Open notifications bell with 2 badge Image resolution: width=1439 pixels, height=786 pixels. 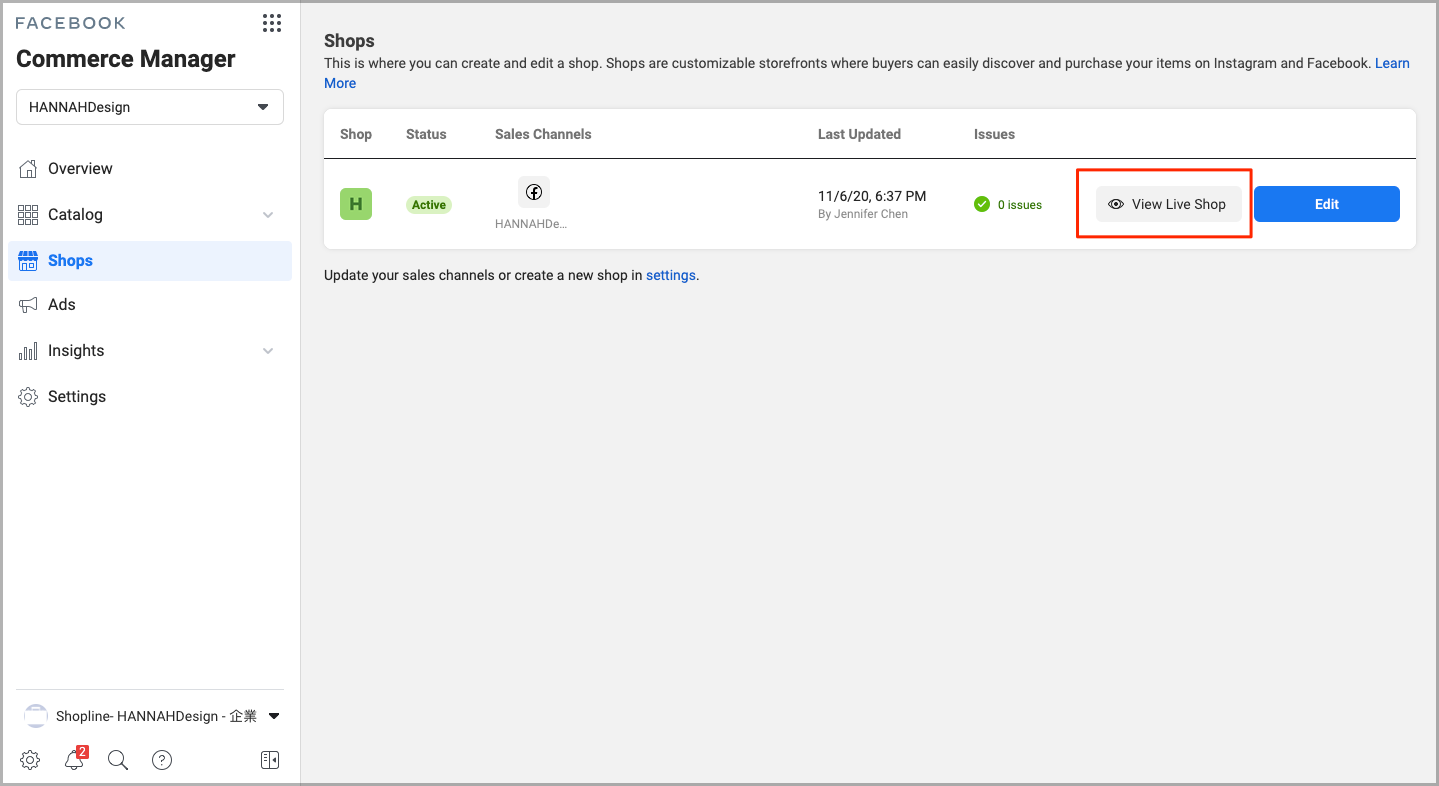pyautogui.click(x=74, y=760)
